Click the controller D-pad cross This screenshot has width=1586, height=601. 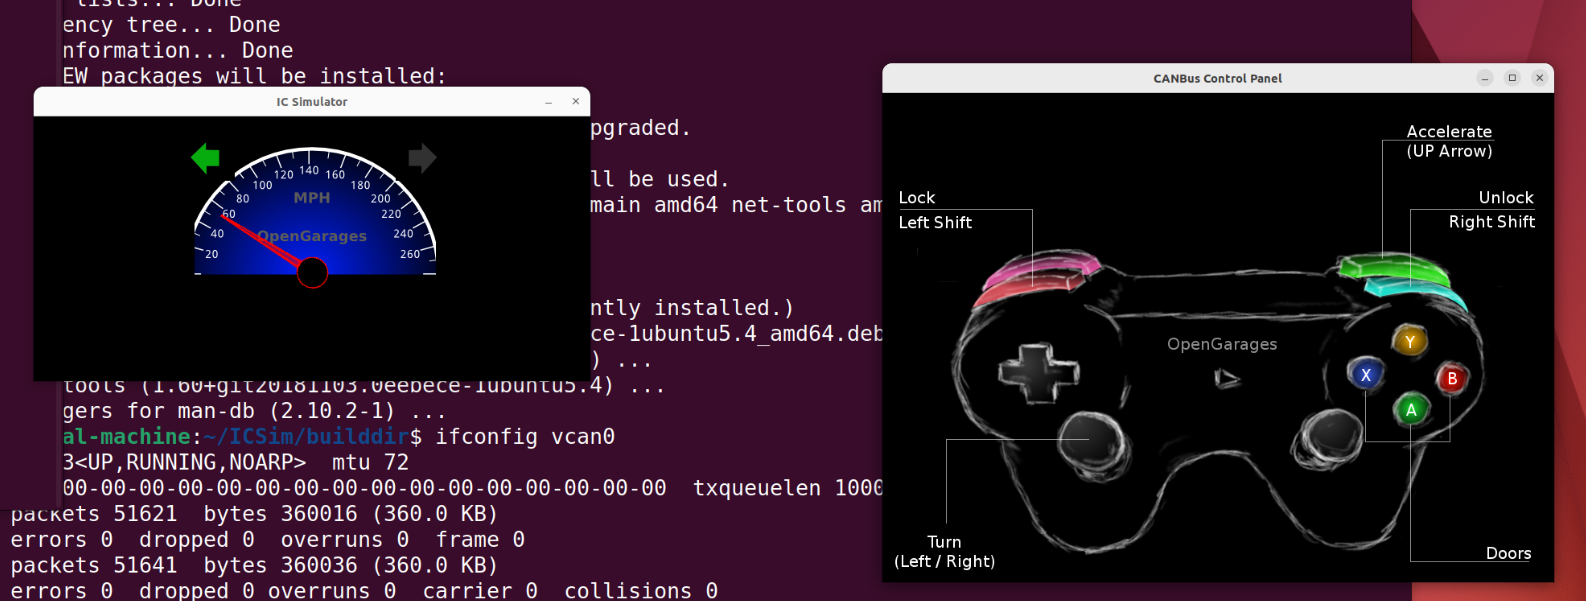click(x=1039, y=372)
